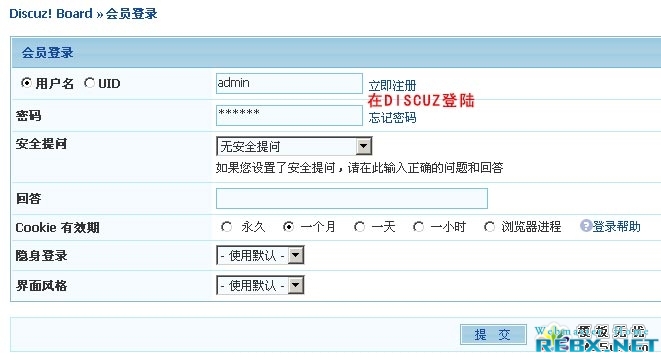661x360 pixels.
Task: Open the 登录帮助 login help link
Action: pos(616,226)
